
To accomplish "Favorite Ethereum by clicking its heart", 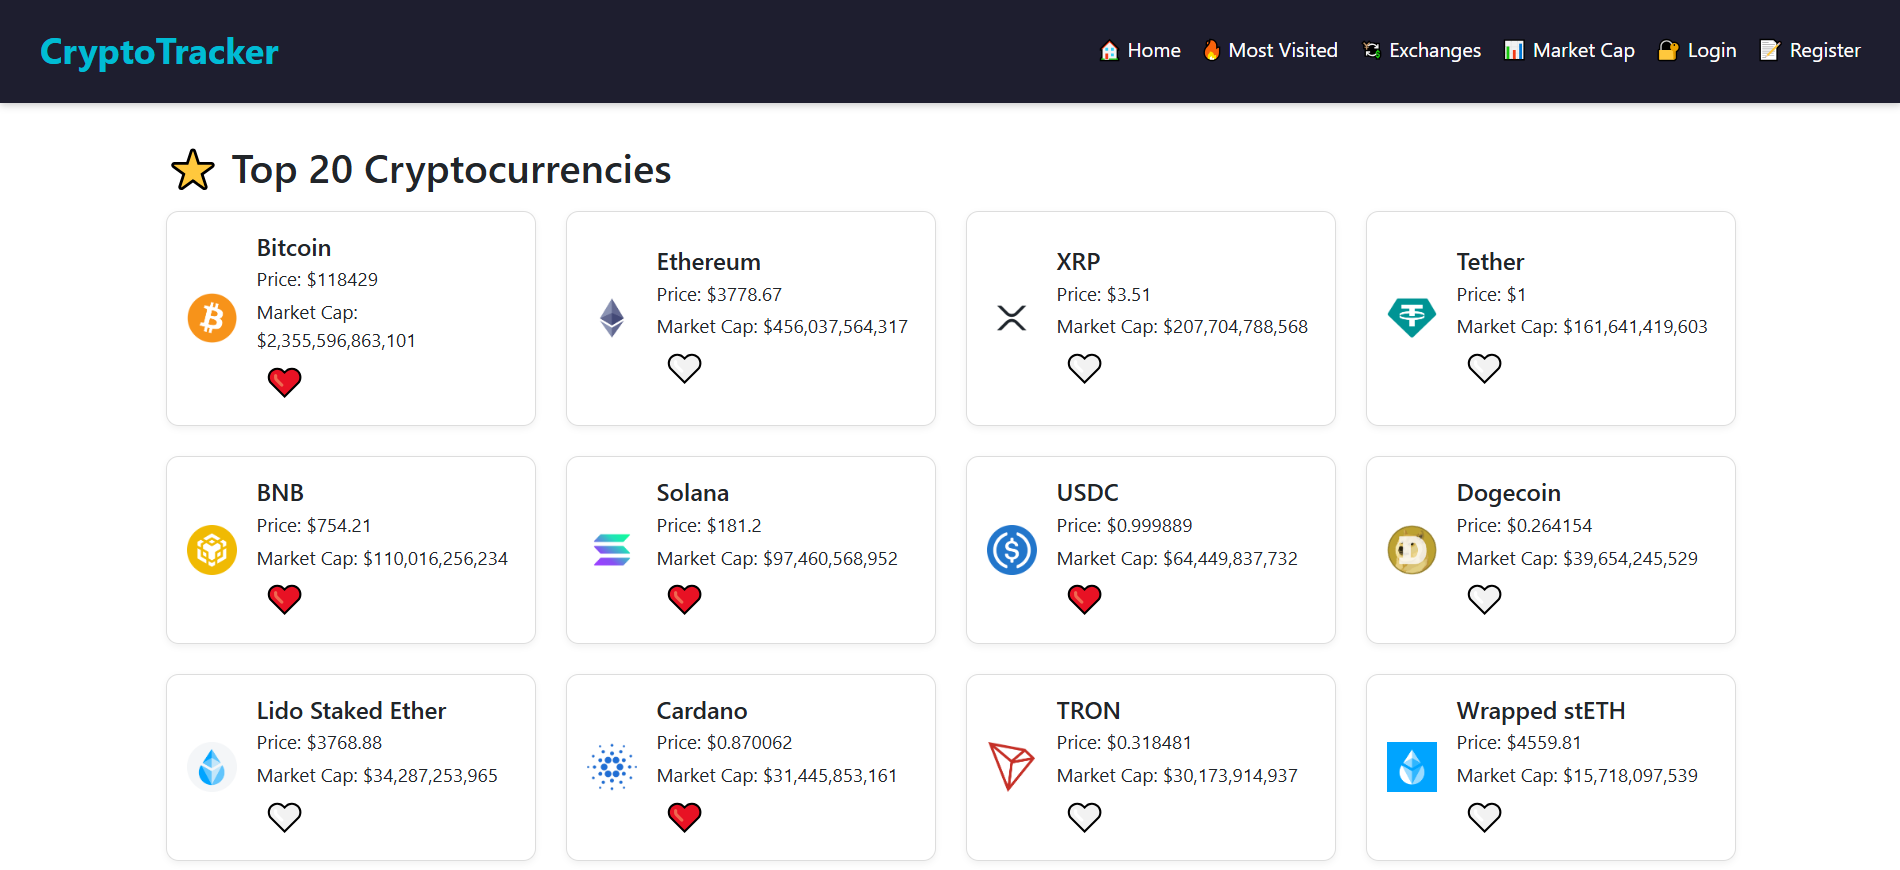I will coord(684,368).
